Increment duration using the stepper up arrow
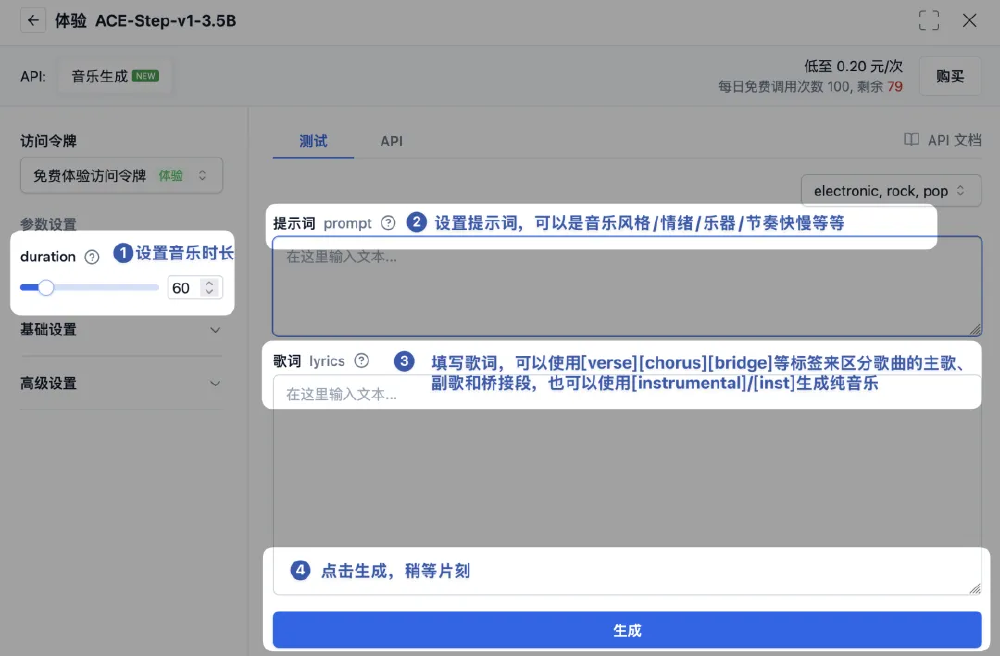This screenshot has height=656, width=1000. coord(209,281)
